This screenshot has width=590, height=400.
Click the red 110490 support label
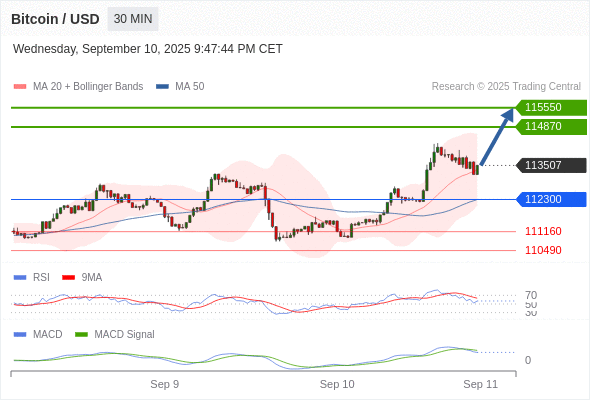click(543, 250)
